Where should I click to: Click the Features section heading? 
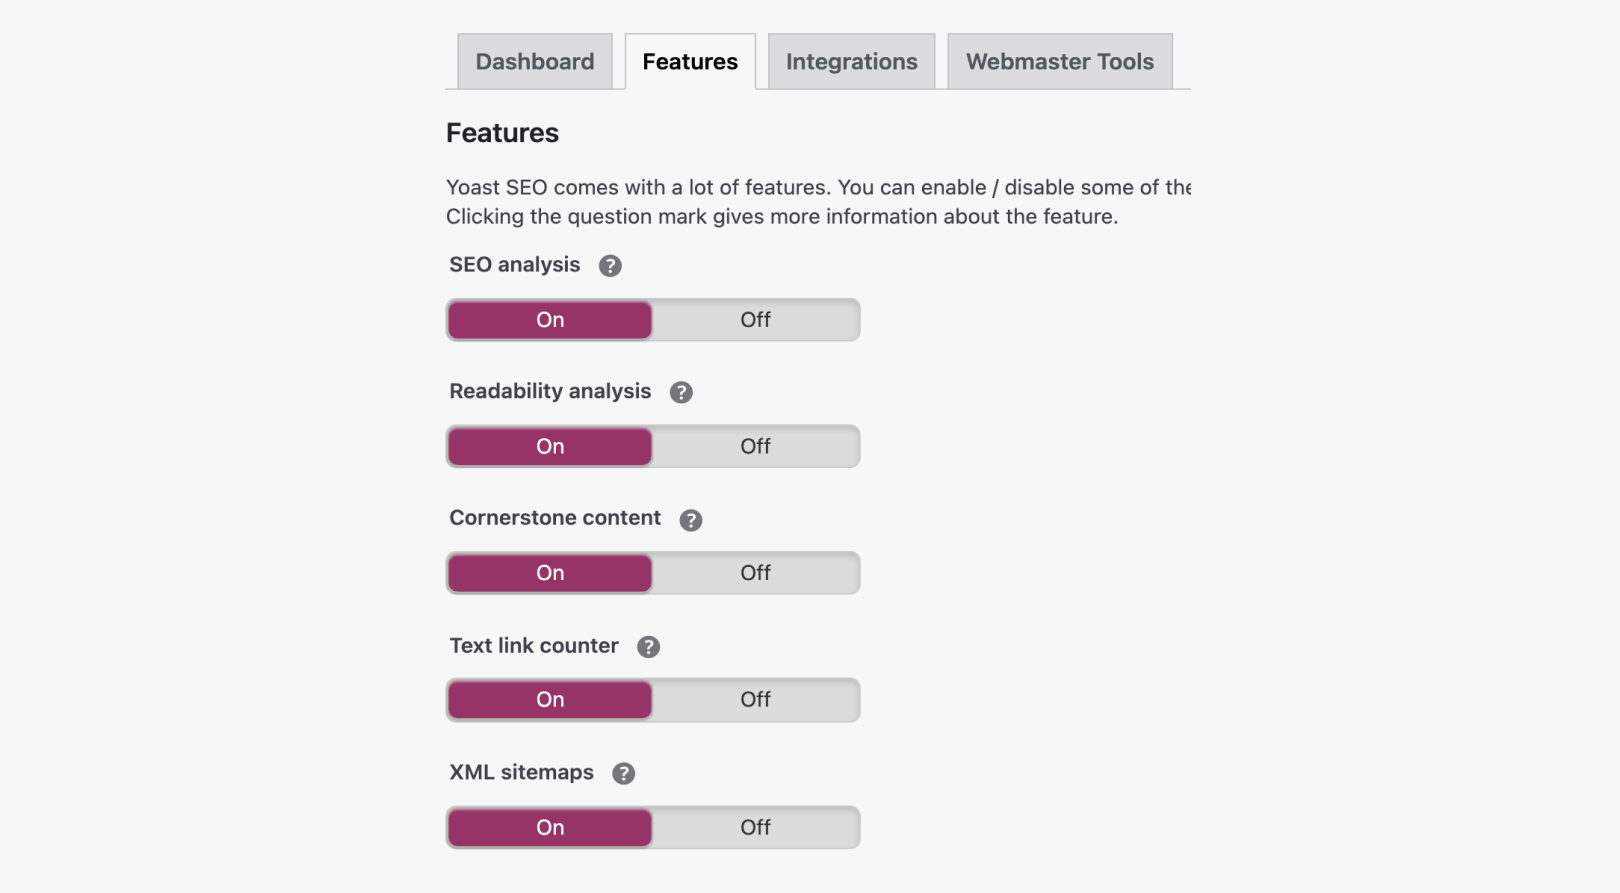click(x=502, y=133)
